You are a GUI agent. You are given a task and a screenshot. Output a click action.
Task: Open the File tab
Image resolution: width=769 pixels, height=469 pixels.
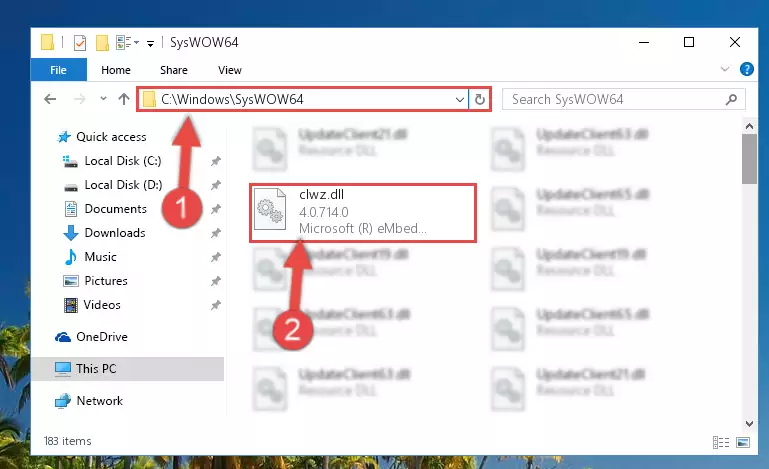[58, 70]
